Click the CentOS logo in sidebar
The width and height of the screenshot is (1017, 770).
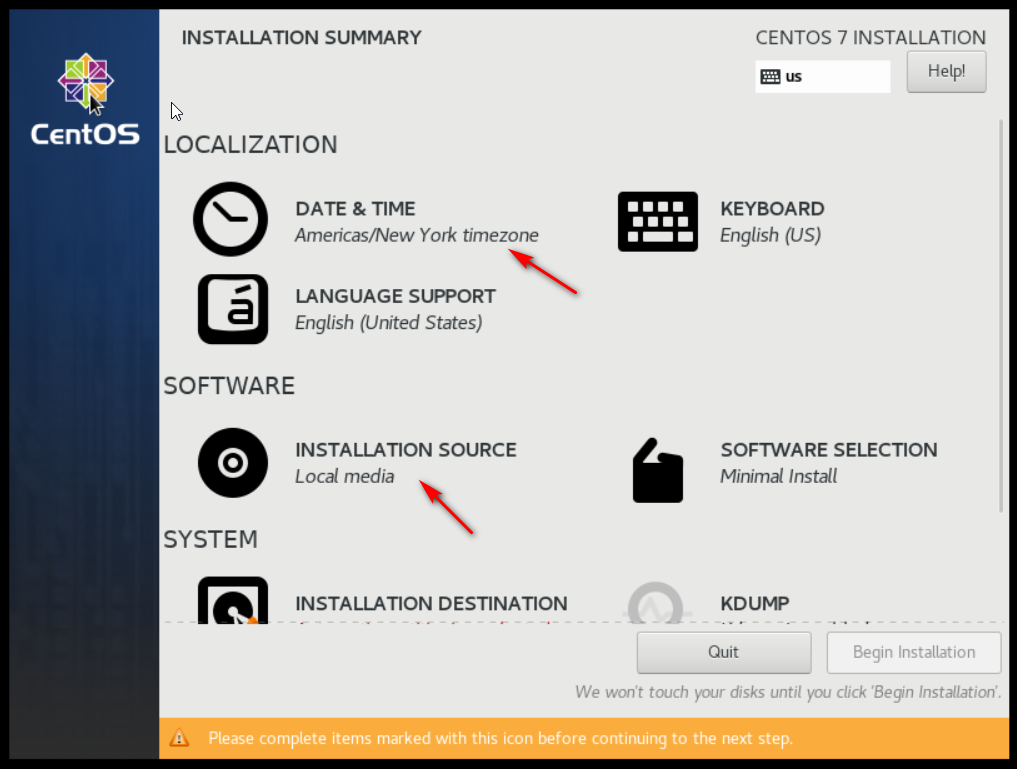(86, 99)
